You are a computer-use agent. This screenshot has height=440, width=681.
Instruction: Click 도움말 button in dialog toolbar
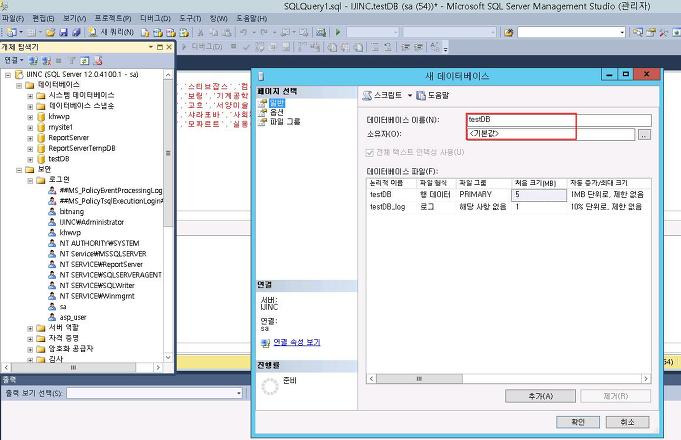433,95
